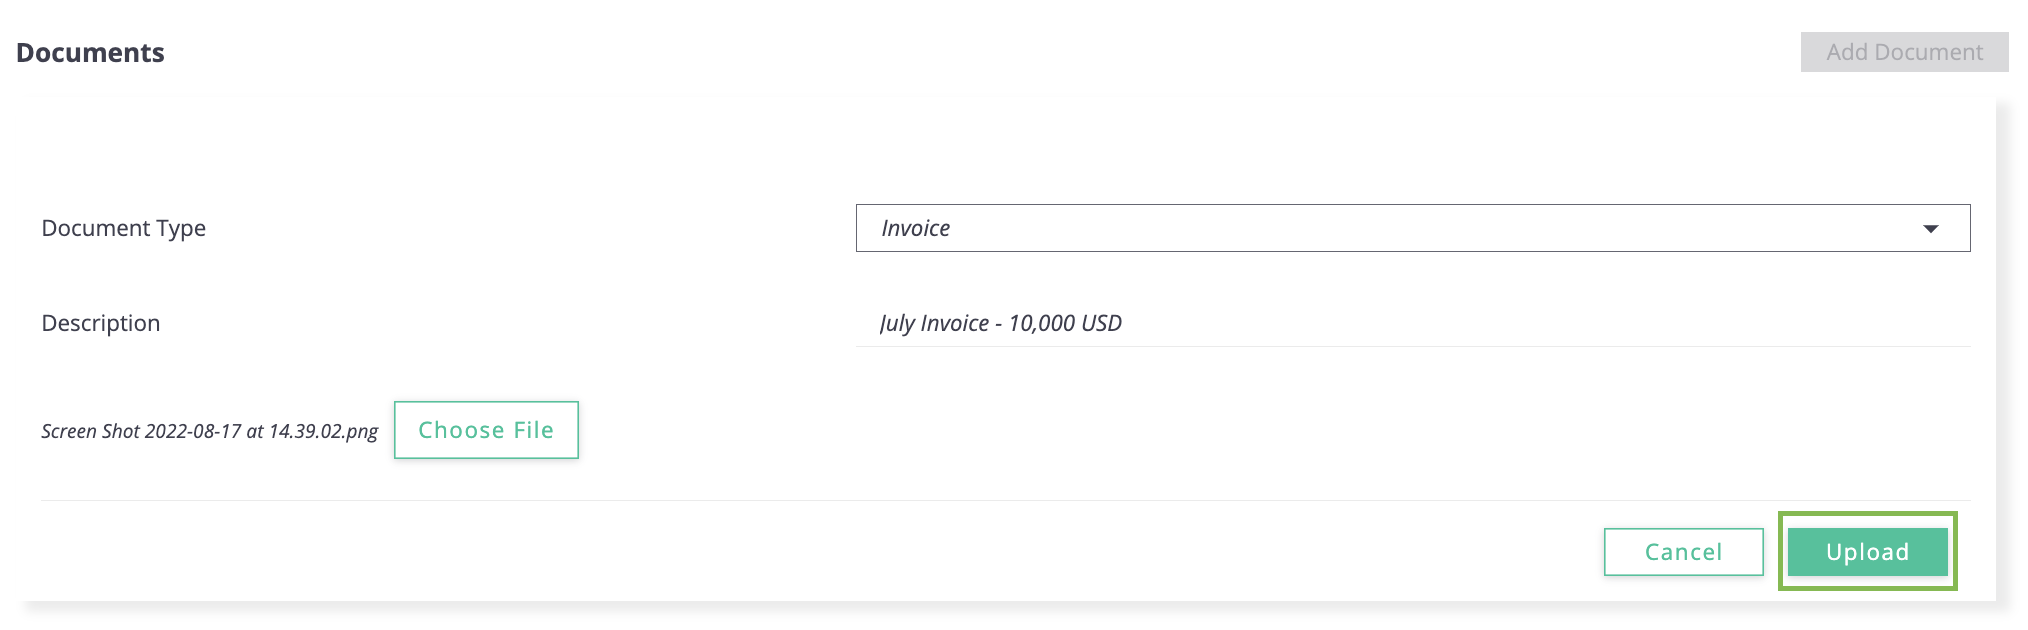Focus the Description input field

click(x=1412, y=323)
